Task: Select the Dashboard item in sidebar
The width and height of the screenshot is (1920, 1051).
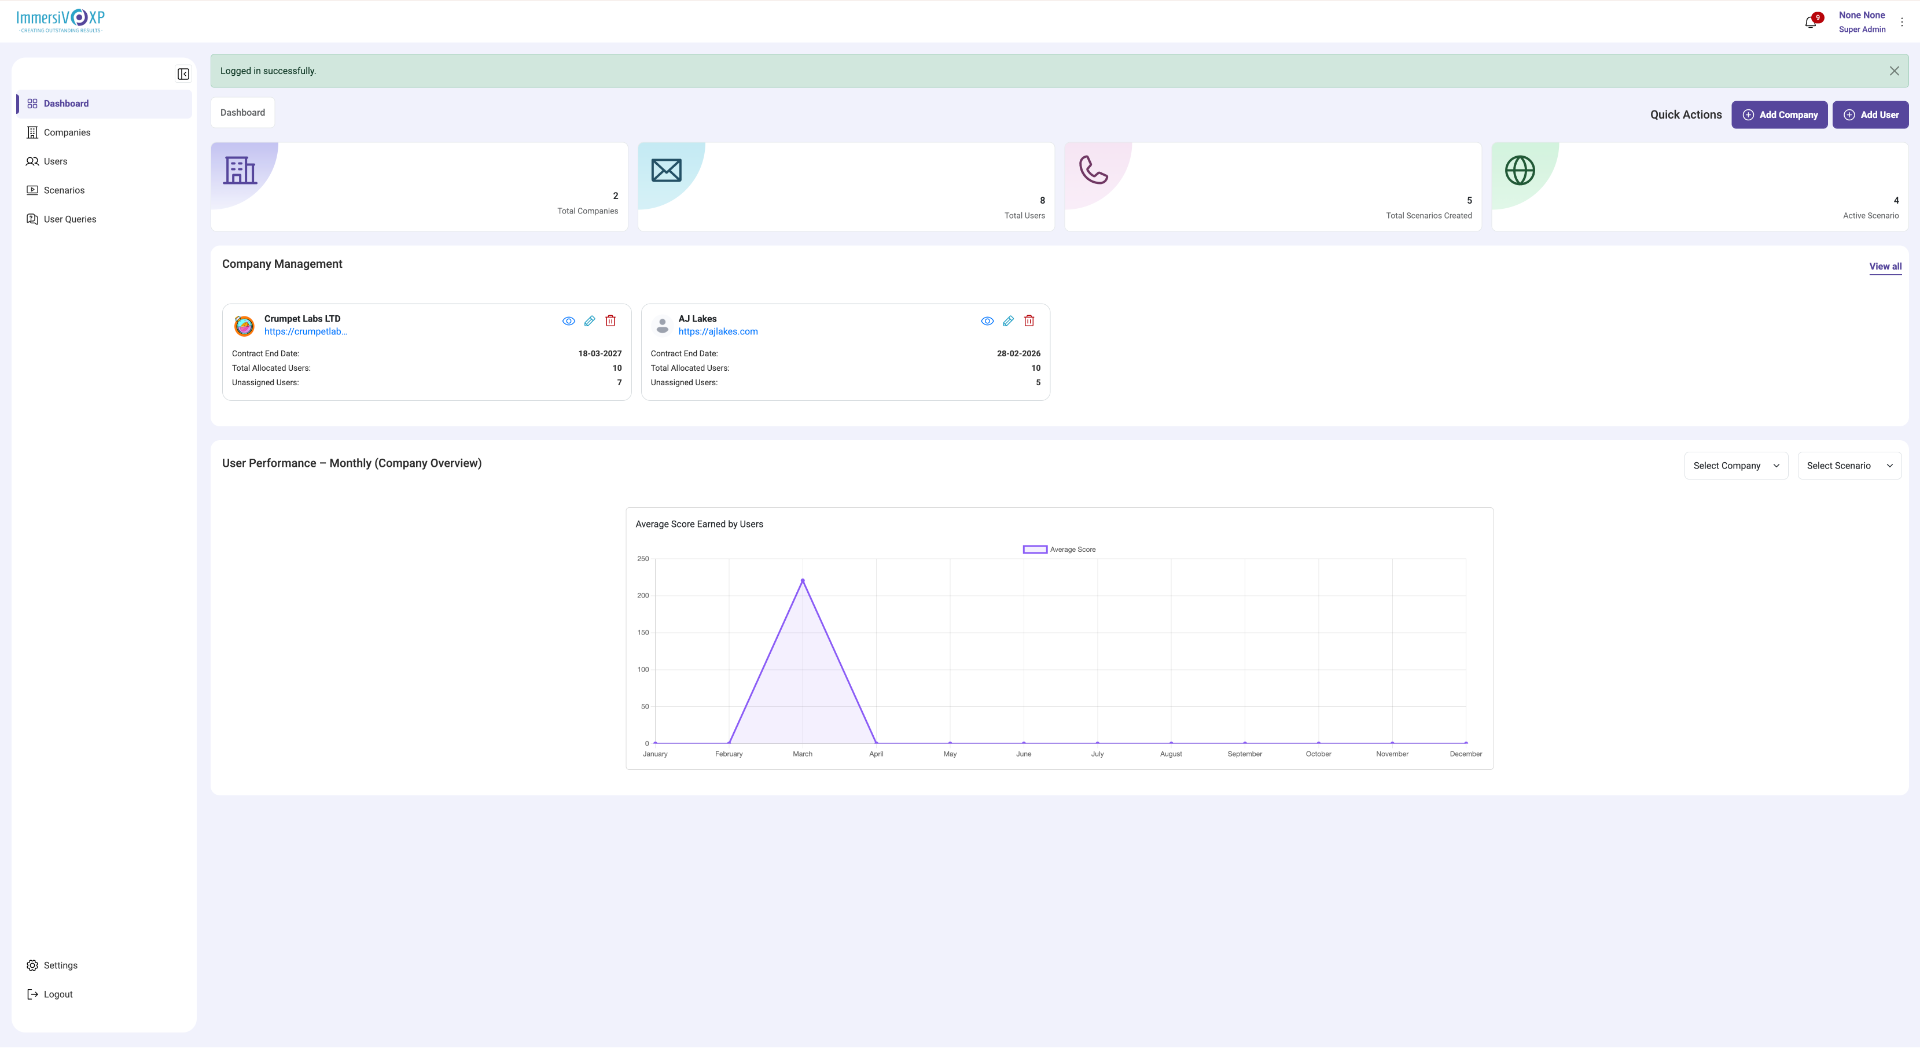Action: click(67, 103)
